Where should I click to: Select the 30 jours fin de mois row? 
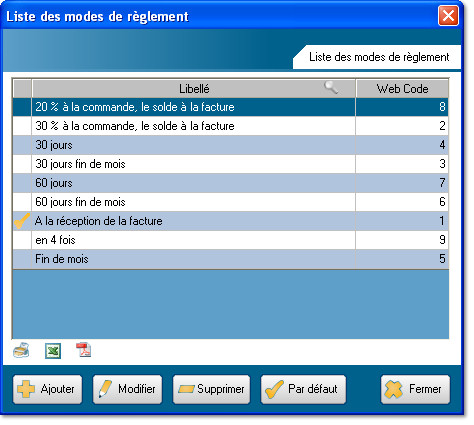click(x=230, y=164)
